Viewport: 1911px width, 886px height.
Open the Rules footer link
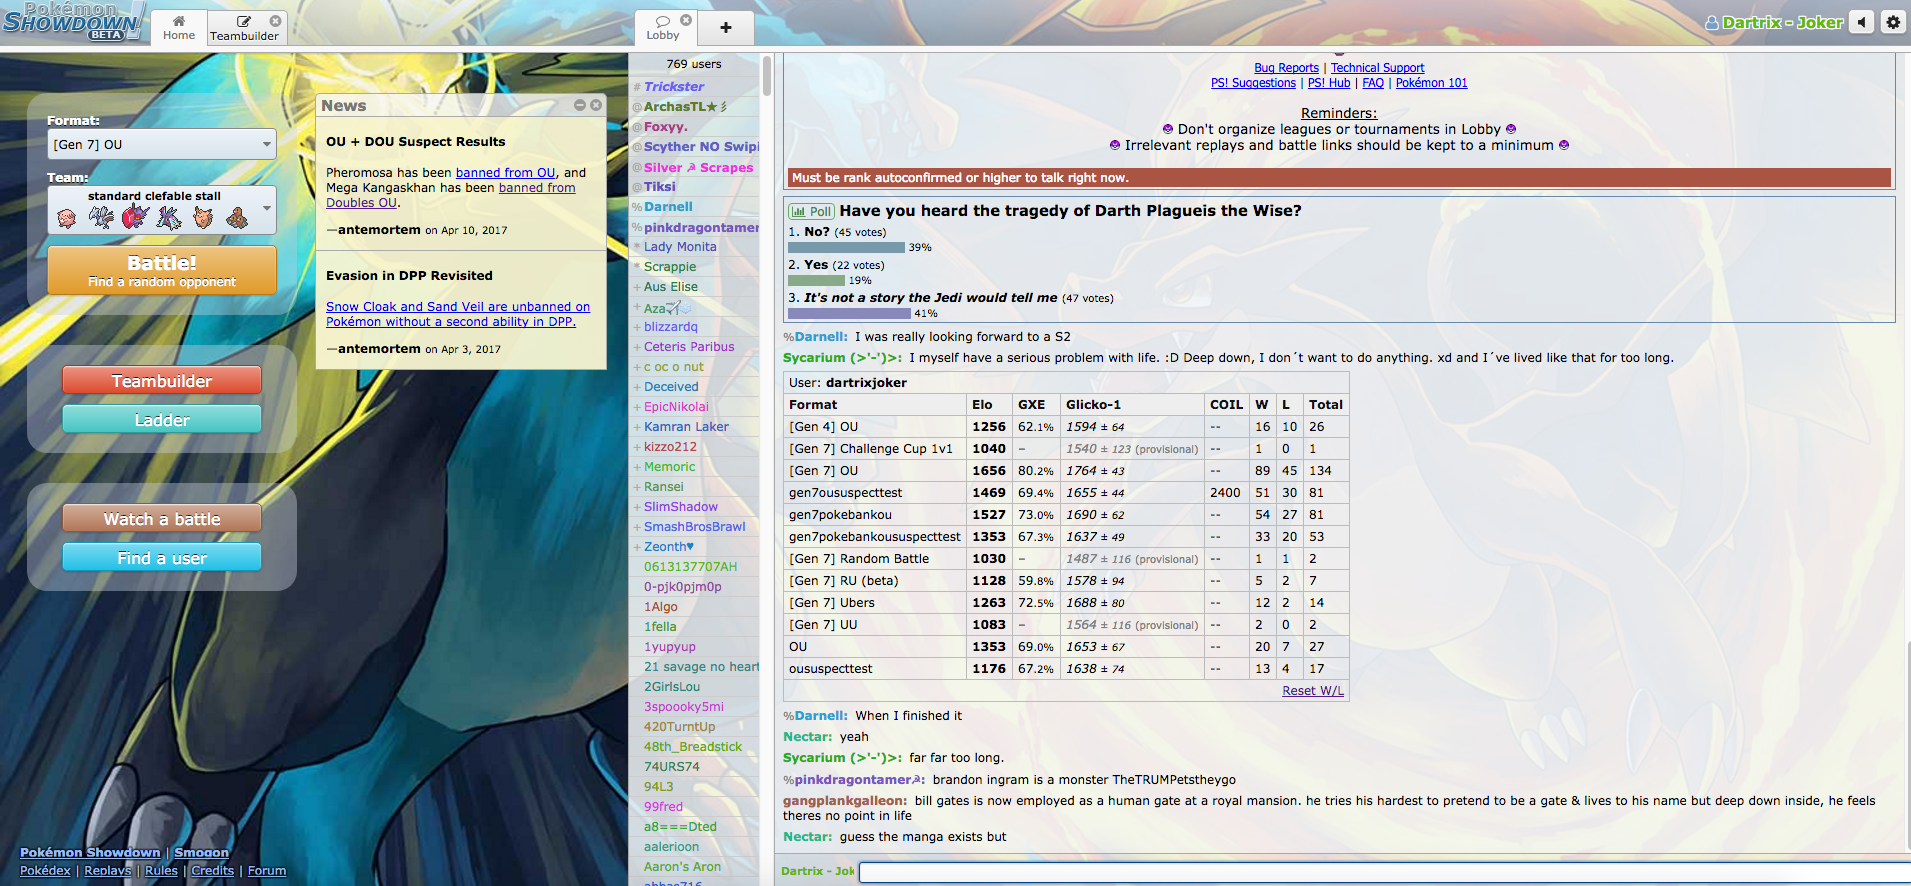161,871
